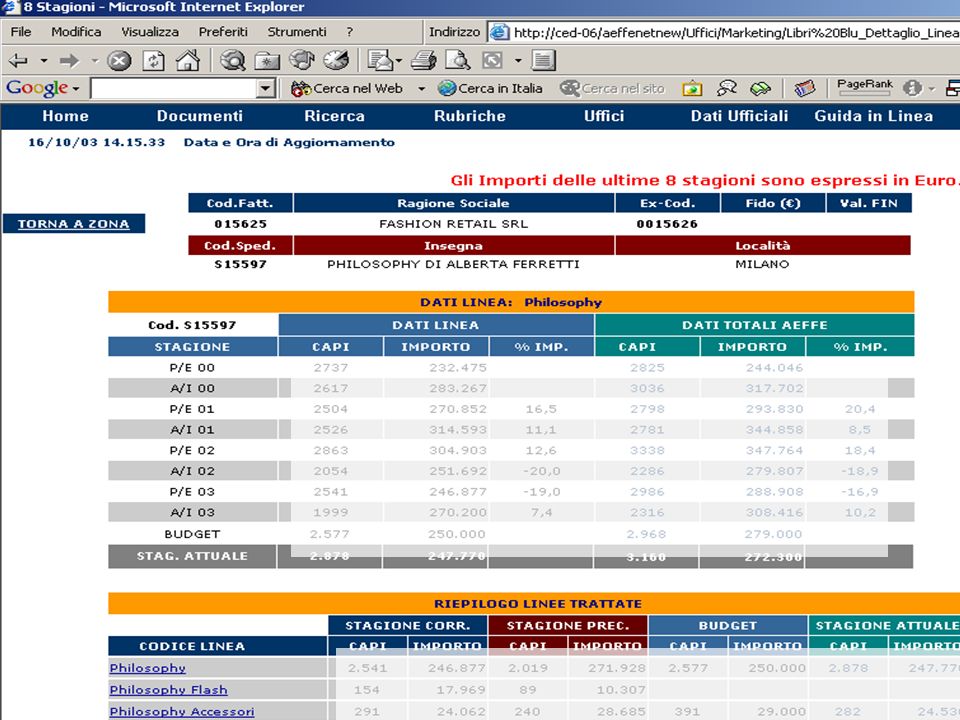Image resolution: width=960 pixels, height=720 pixels.
Task: Open the History clock icon
Action: tap(336, 60)
